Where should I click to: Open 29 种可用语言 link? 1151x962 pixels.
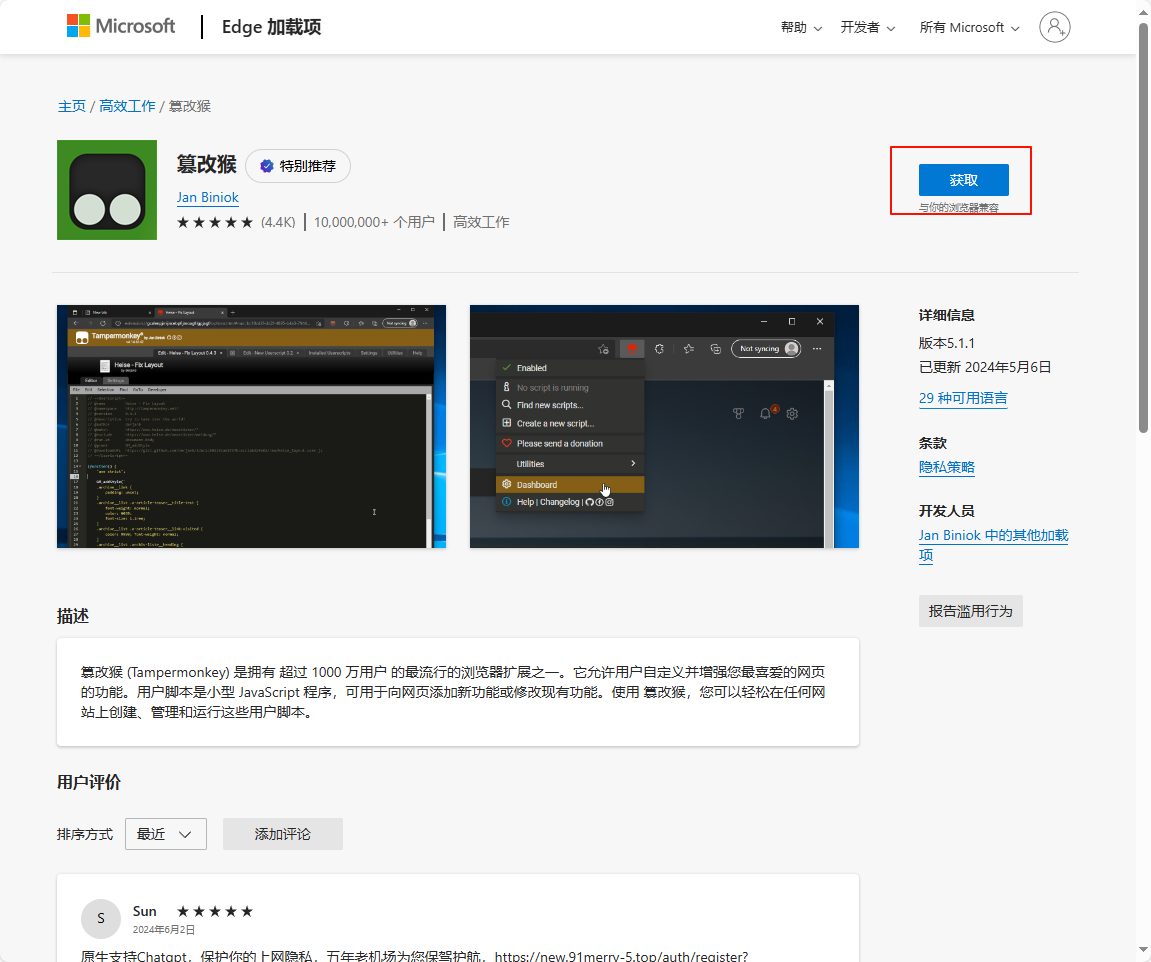click(x=963, y=398)
